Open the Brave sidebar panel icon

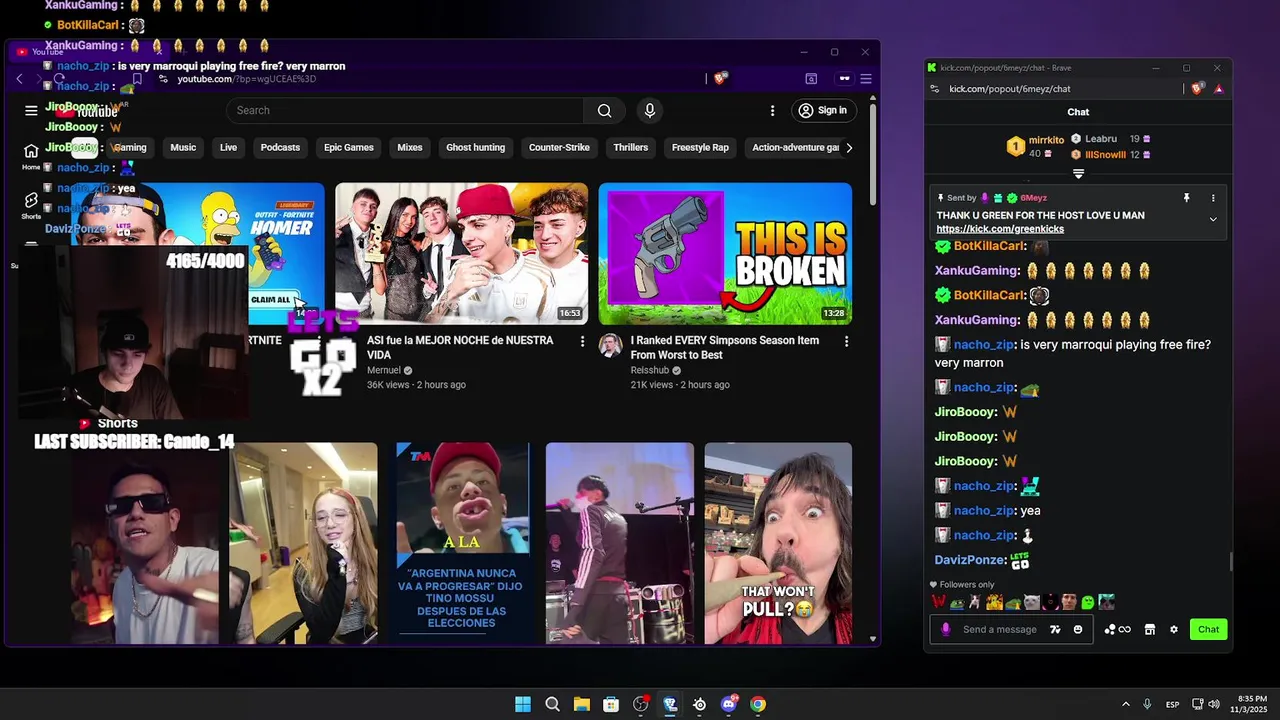click(811, 79)
